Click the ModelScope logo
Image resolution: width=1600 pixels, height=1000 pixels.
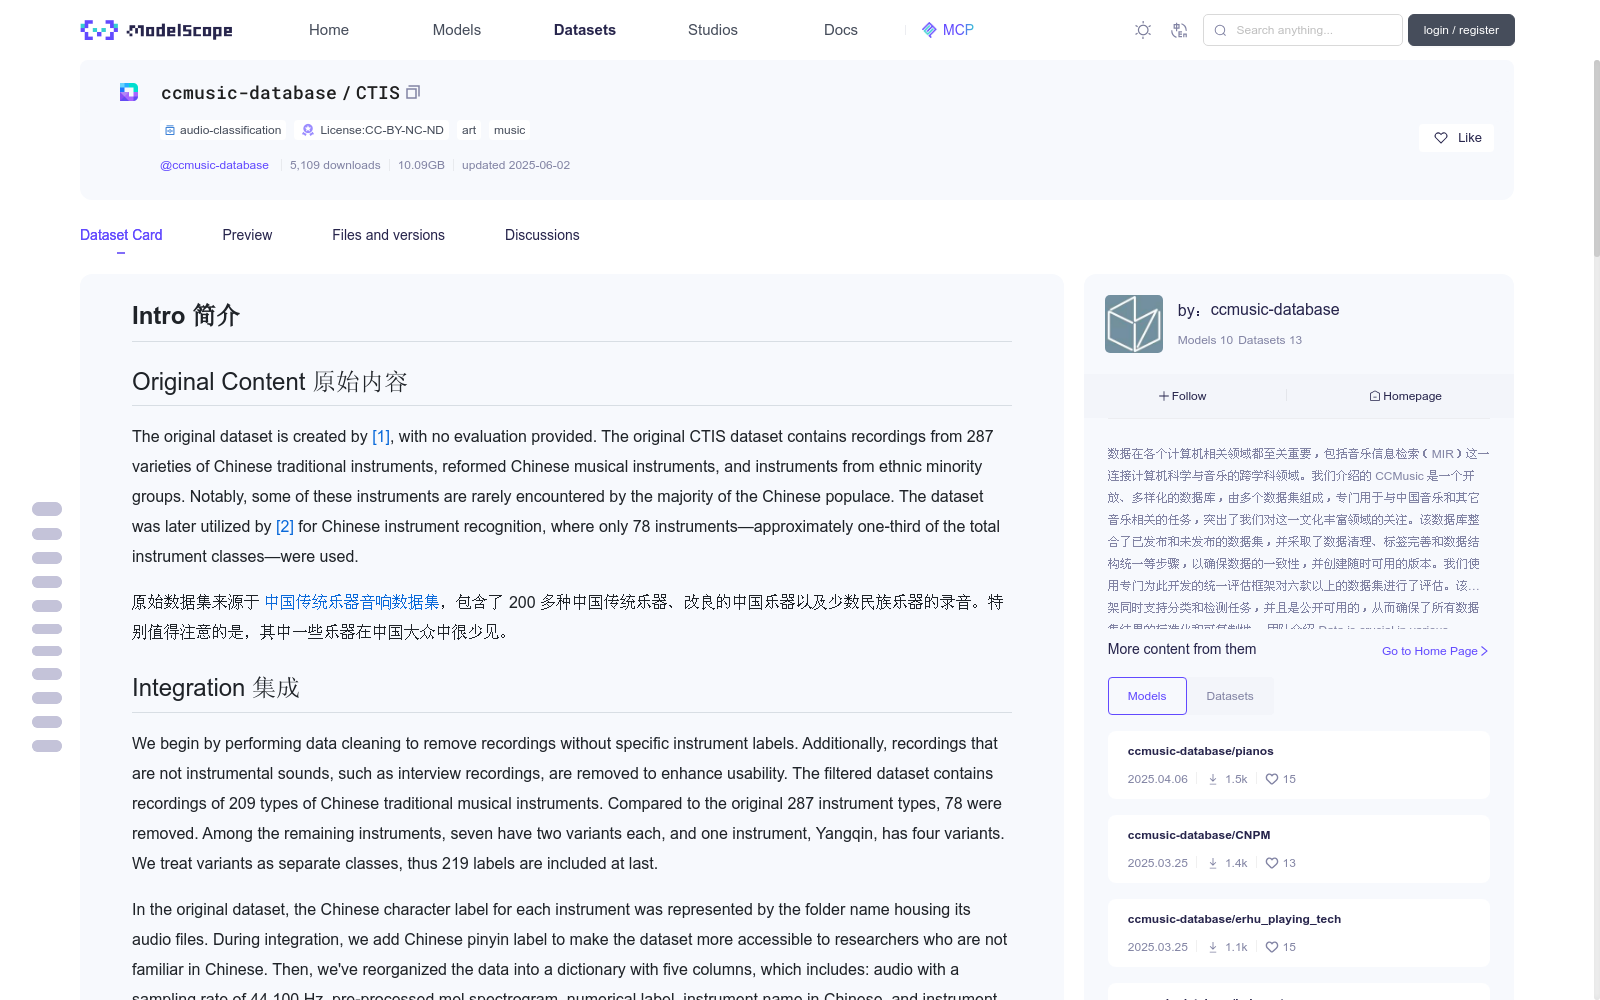[156, 30]
